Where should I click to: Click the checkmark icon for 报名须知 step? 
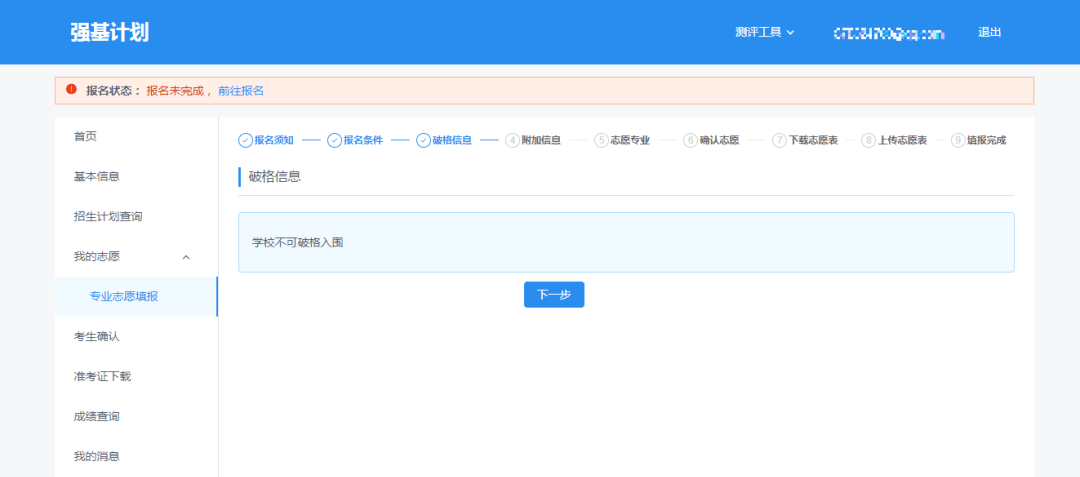[x=245, y=140]
